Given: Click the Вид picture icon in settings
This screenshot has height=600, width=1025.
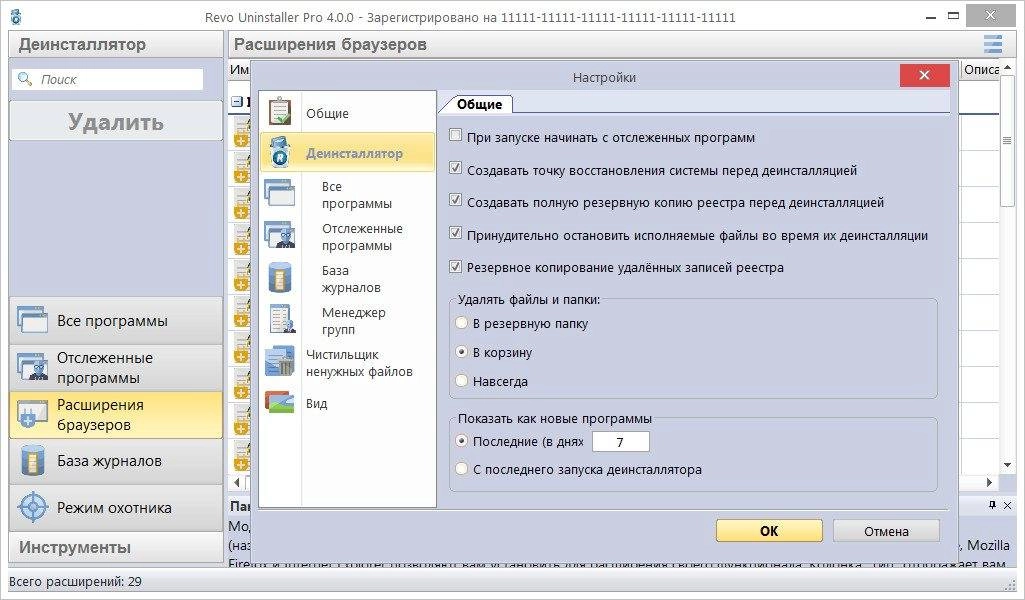Looking at the screenshot, I should click(280, 402).
